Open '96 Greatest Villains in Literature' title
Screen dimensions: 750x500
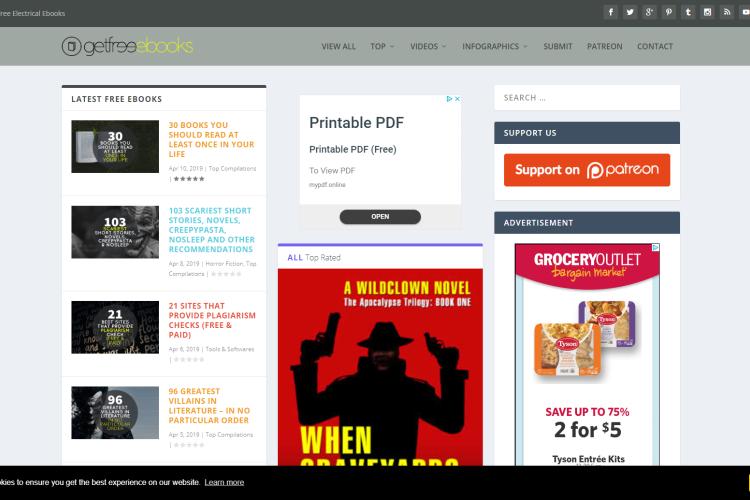tap(209, 406)
